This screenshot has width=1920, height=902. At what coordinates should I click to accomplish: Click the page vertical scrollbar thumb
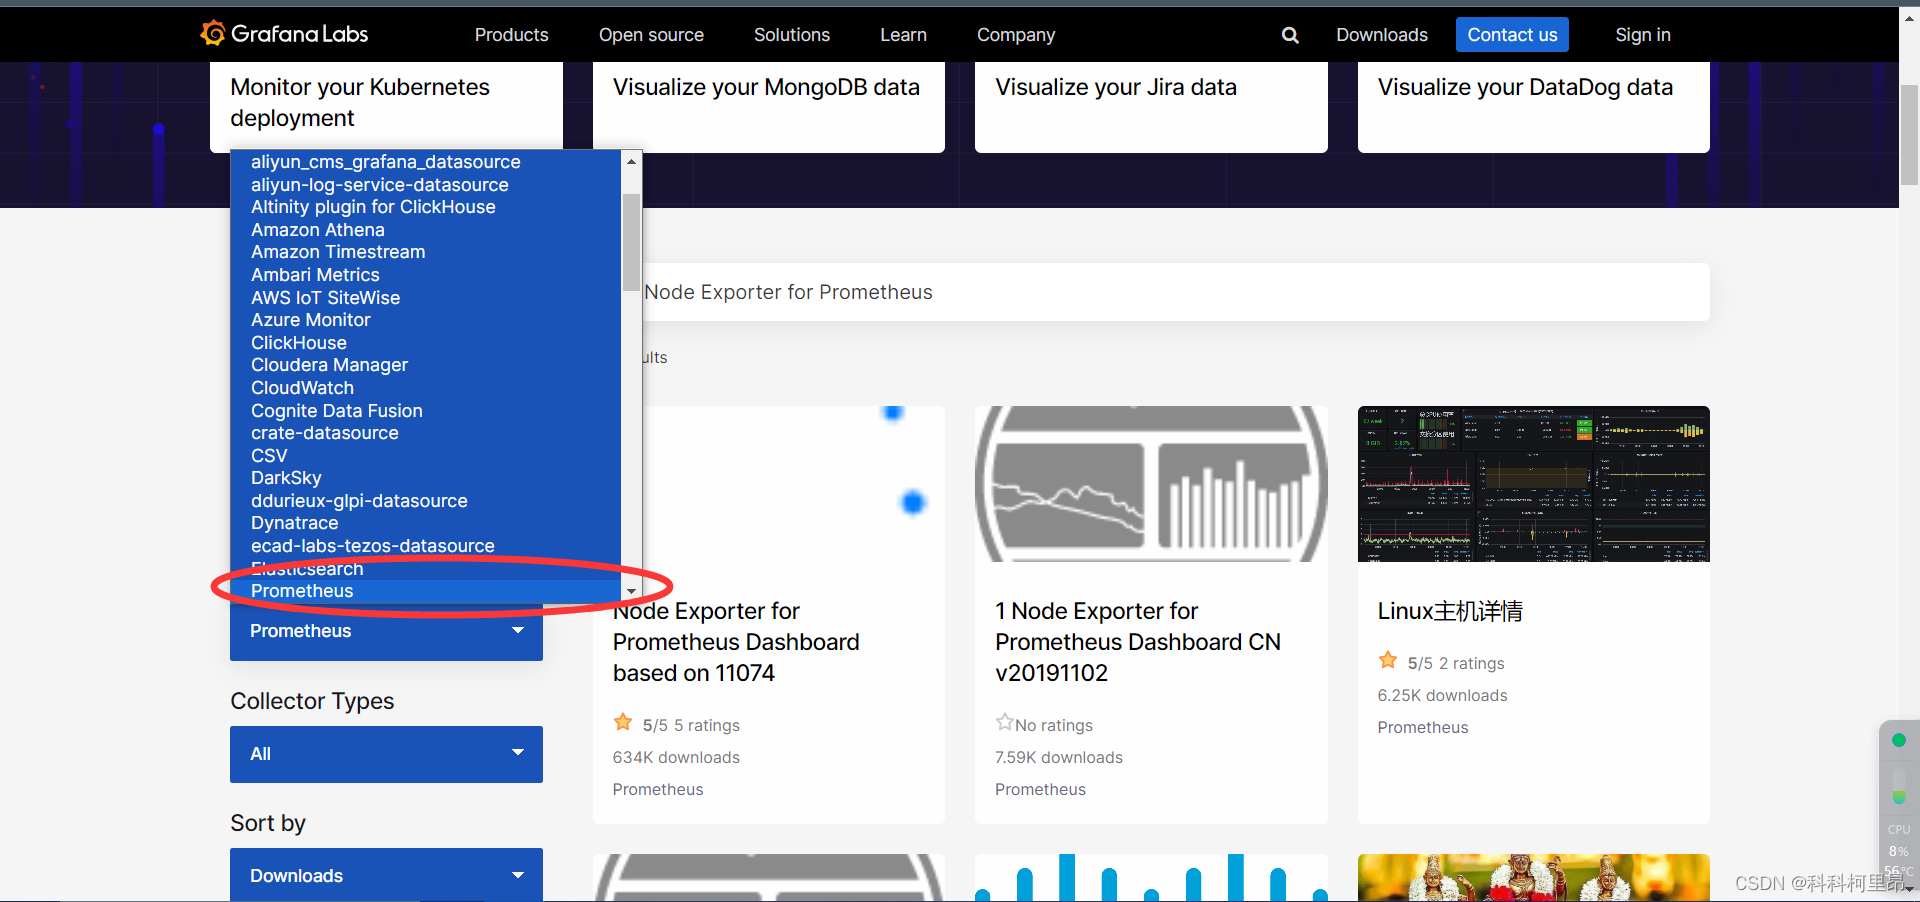tap(1909, 134)
